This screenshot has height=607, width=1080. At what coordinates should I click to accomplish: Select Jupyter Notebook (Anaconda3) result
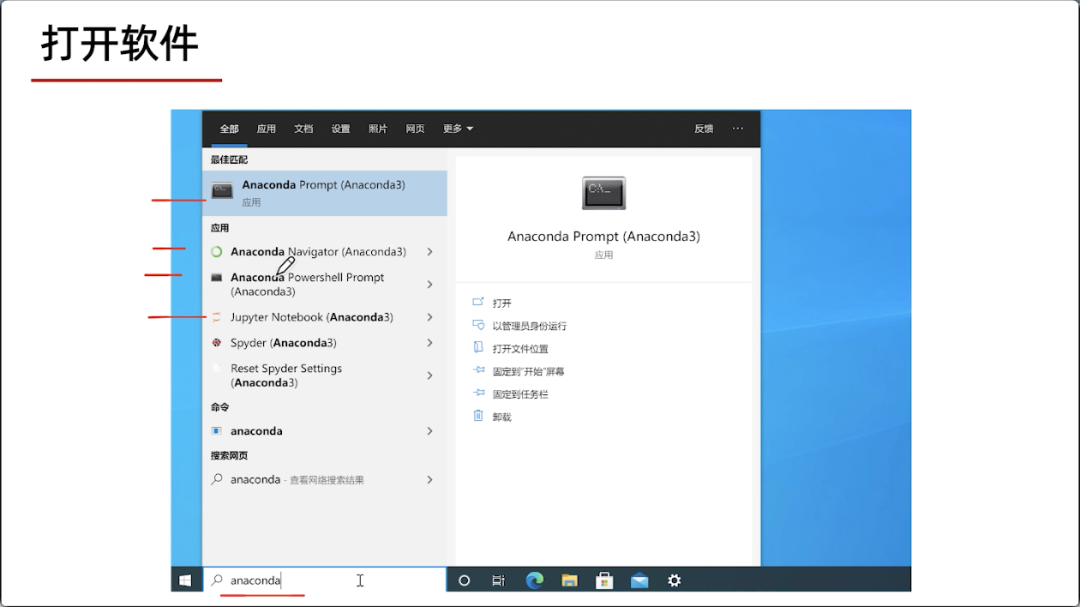pos(325,317)
